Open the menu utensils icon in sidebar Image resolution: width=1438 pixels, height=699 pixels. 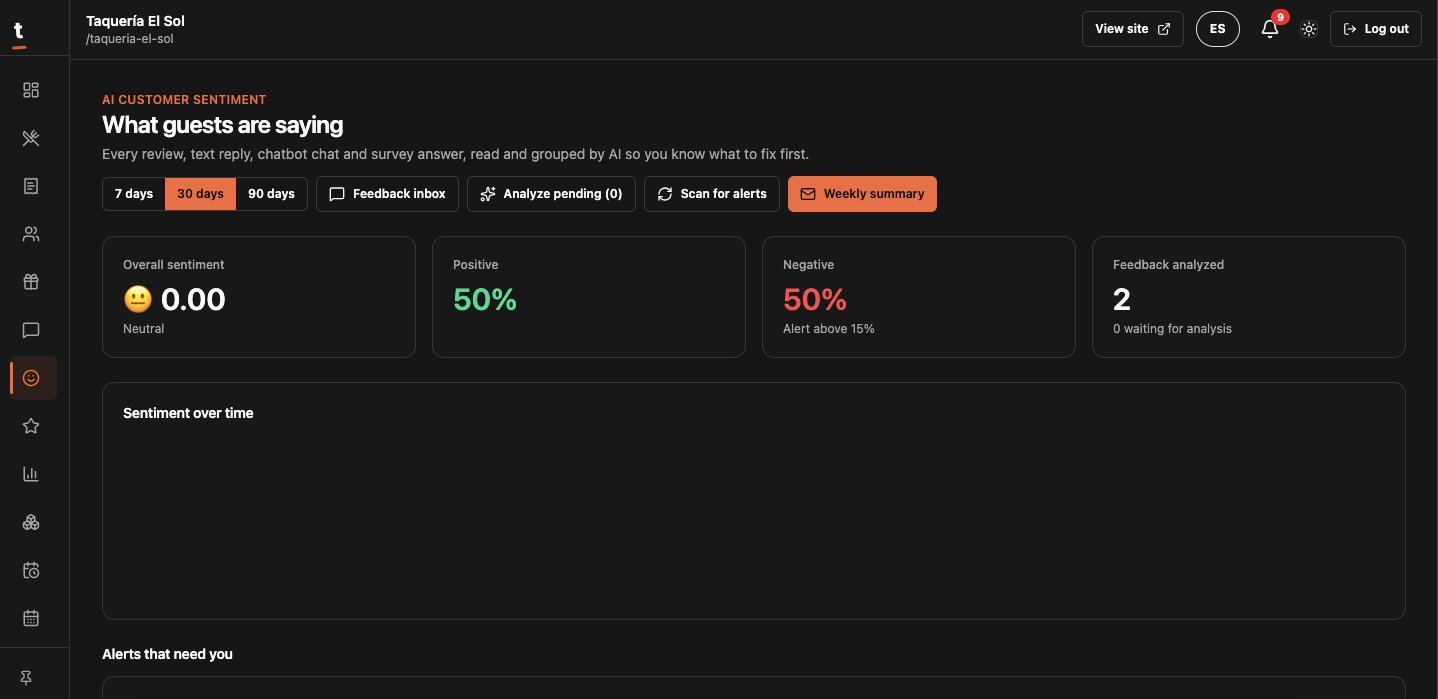point(31,138)
